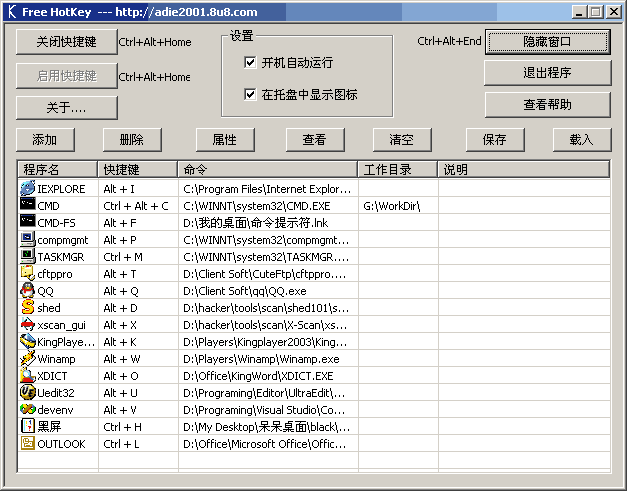627x491 pixels.
Task: Click the xscan_gui icon
Action: coord(28,324)
